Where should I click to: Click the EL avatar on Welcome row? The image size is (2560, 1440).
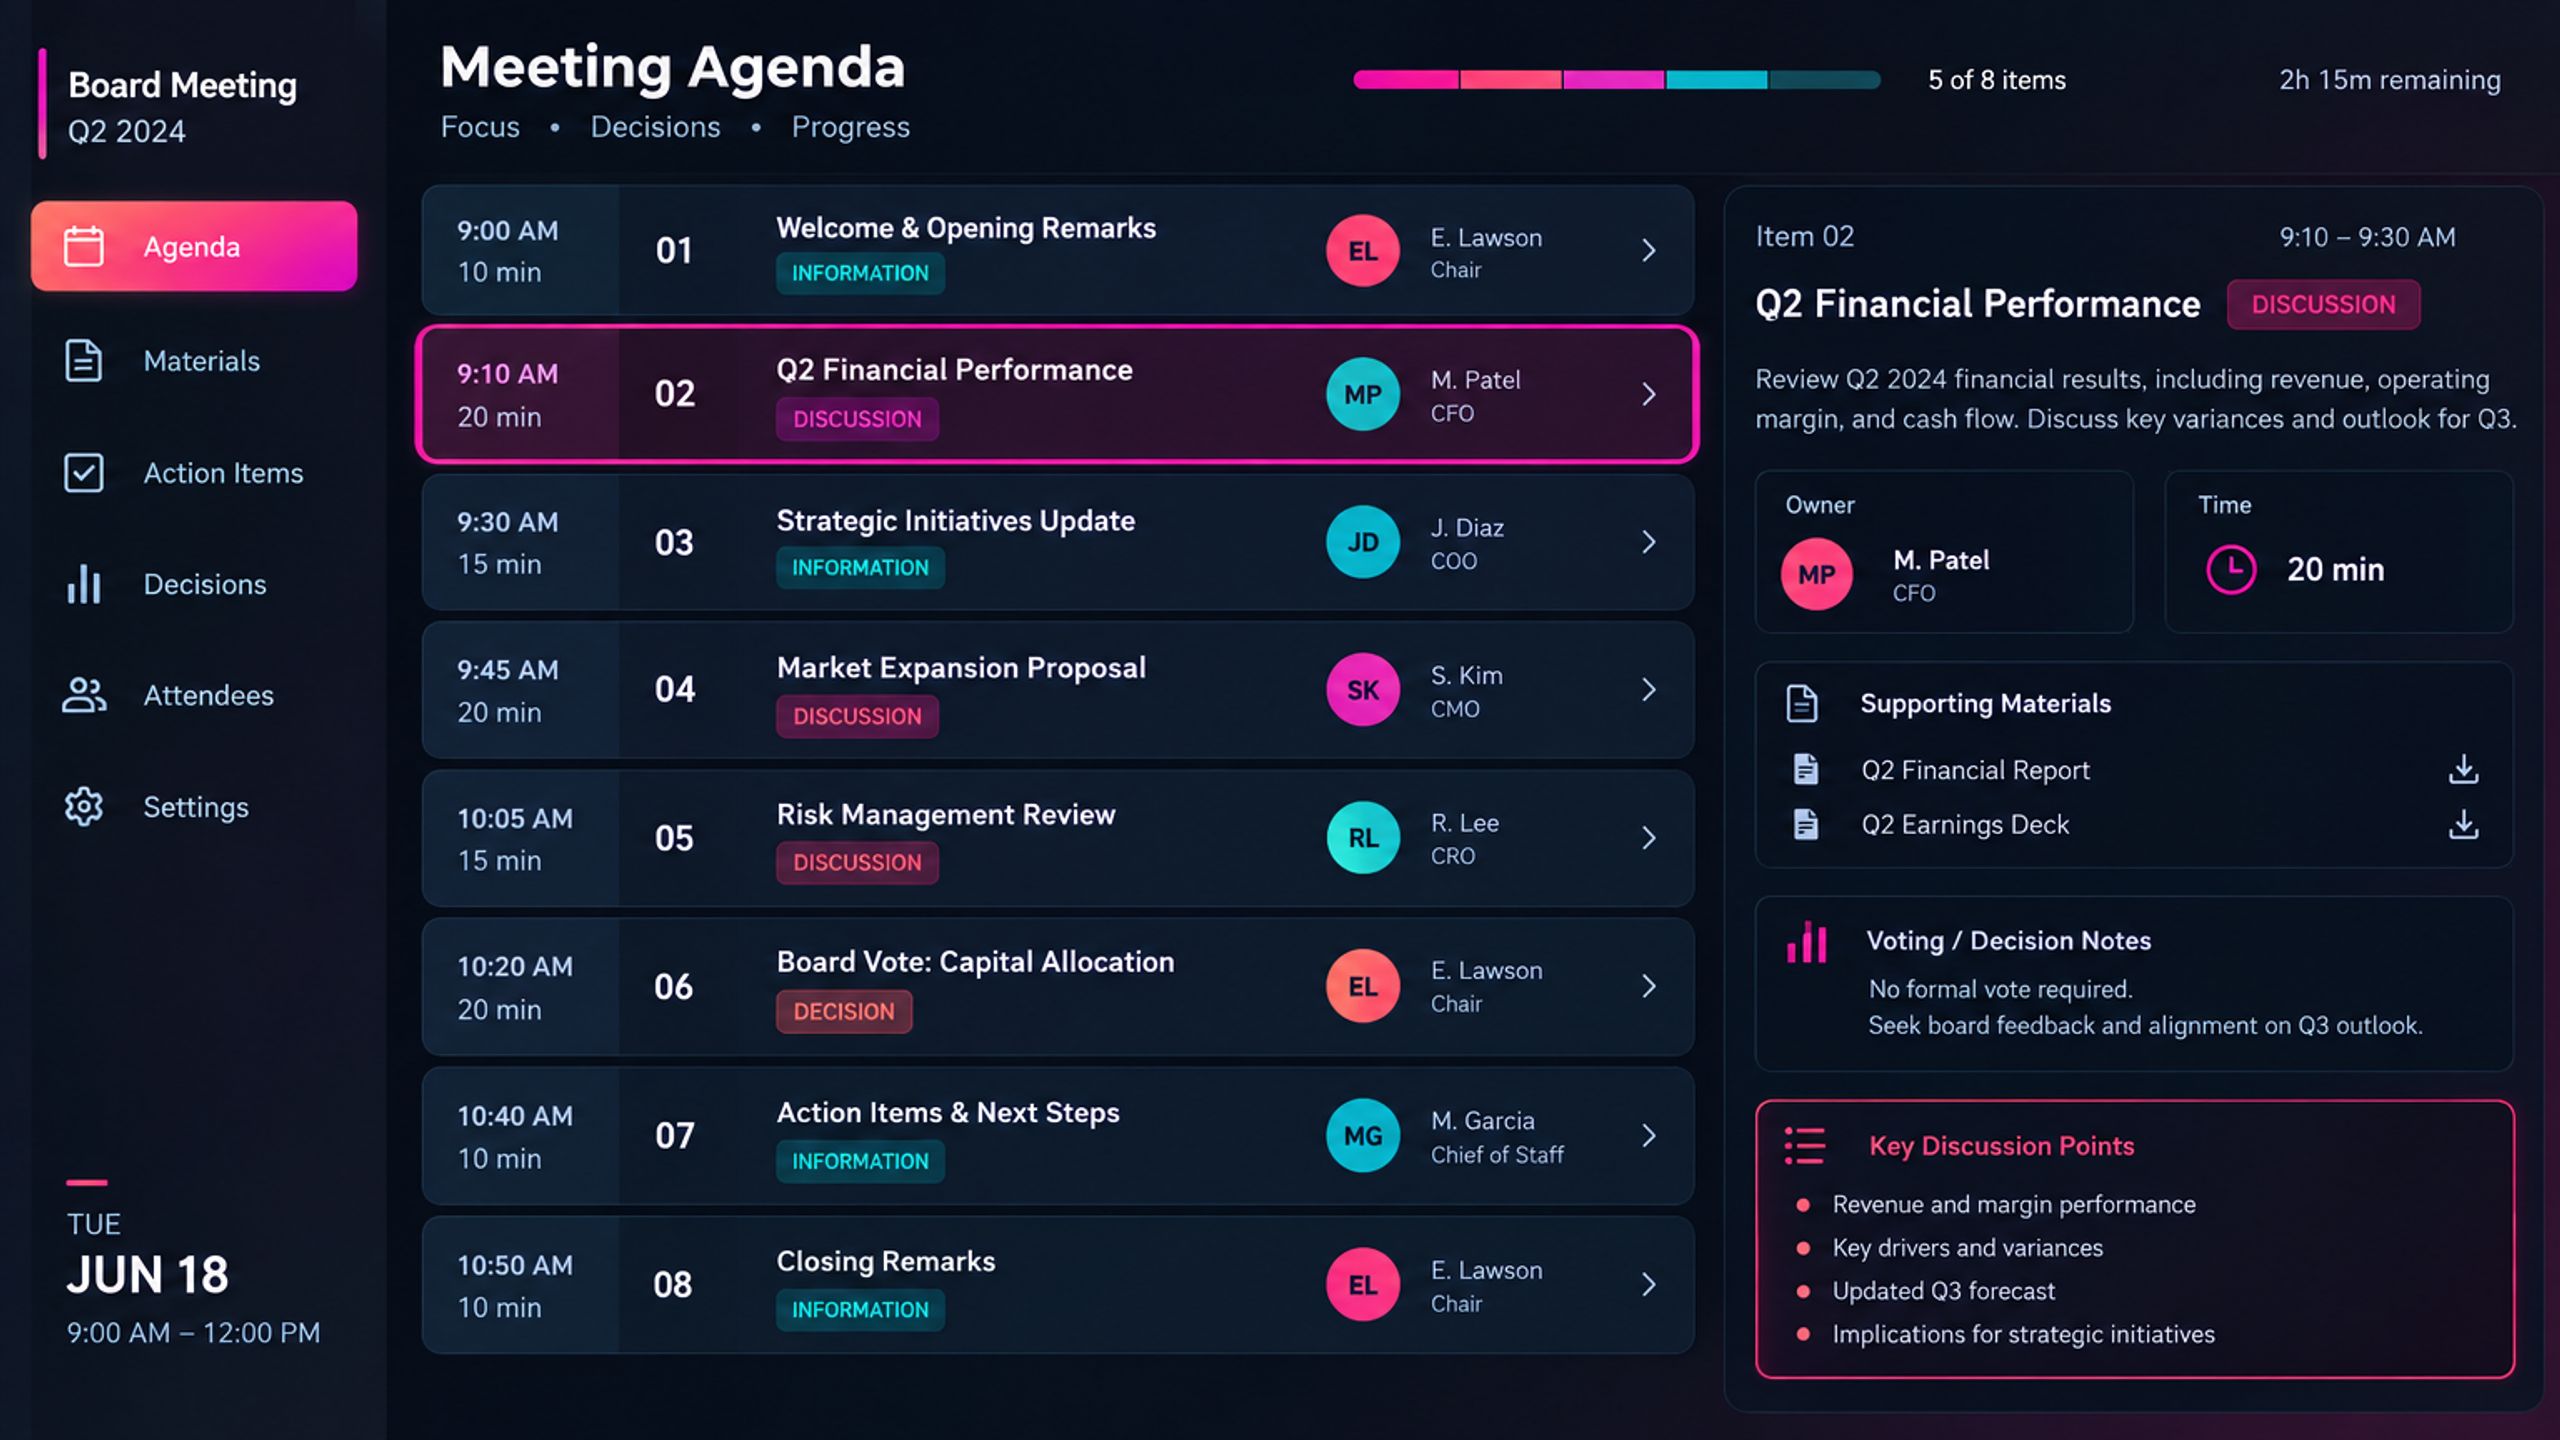(x=1363, y=251)
